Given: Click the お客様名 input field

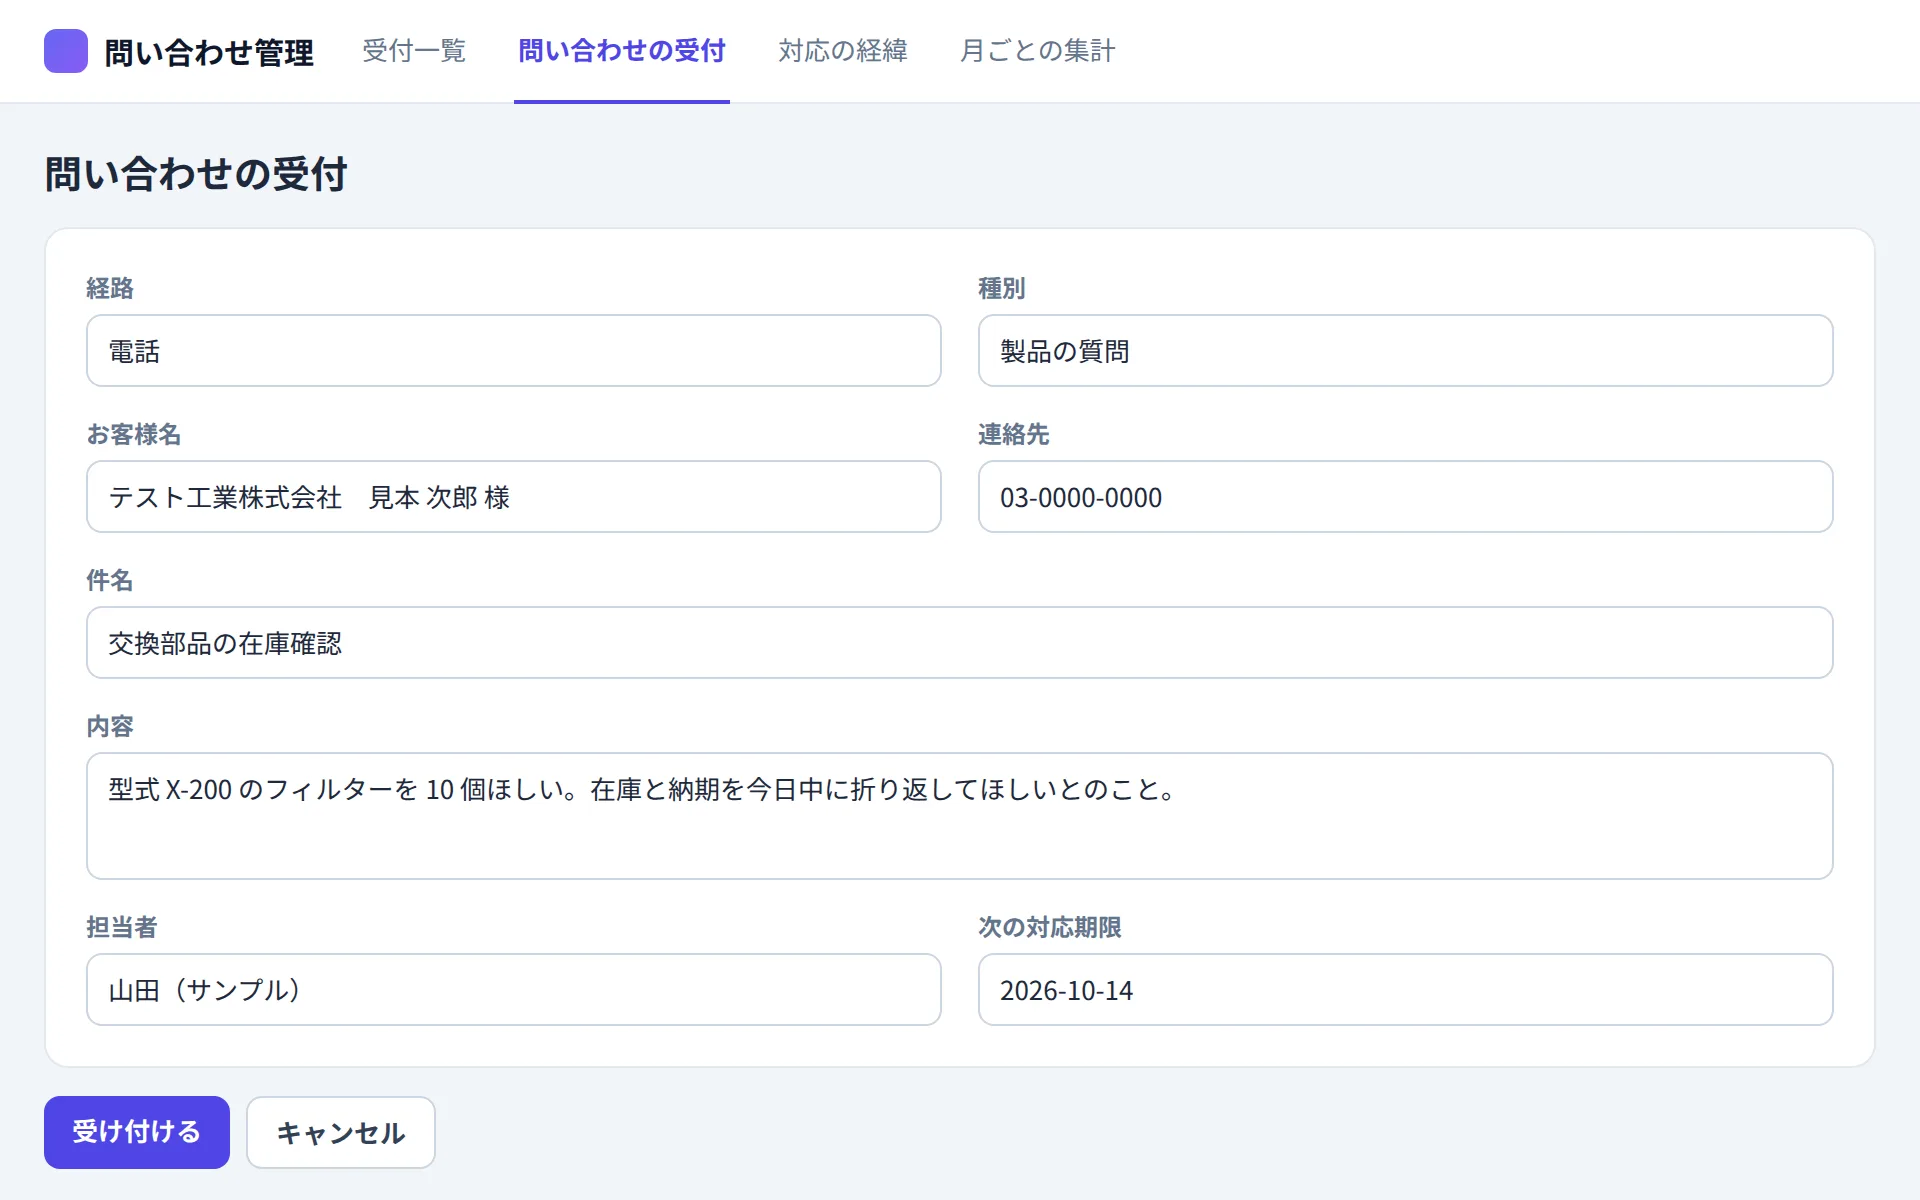Looking at the screenshot, I should click(x=514, y=497).
